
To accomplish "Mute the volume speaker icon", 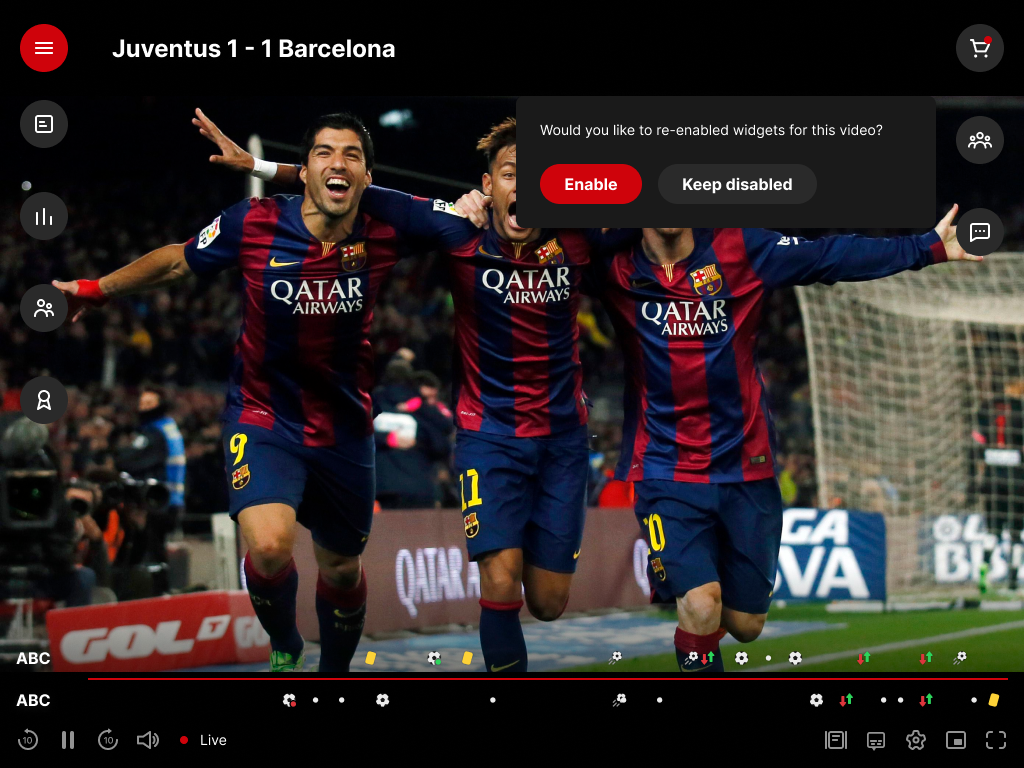I will tap(148, 740).
